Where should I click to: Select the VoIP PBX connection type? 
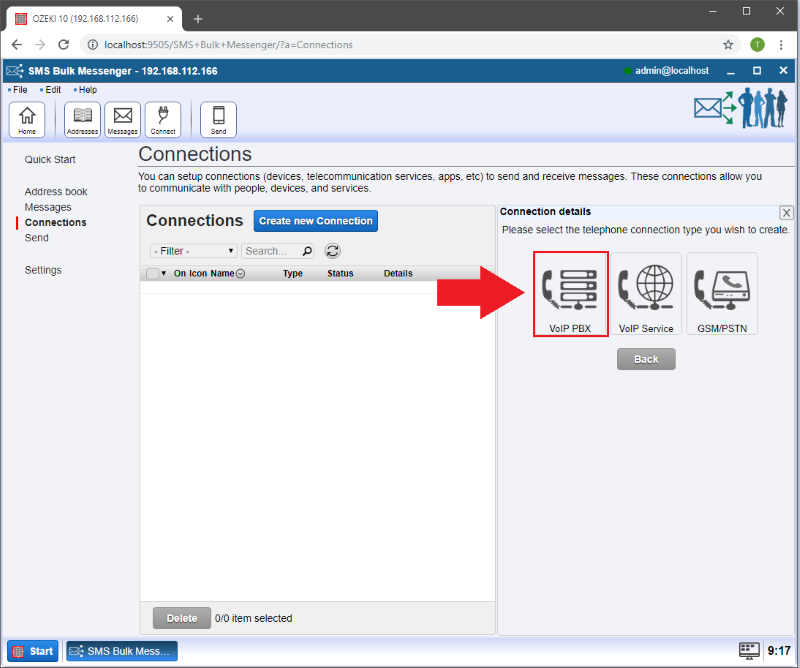click(x=570, y=294)
